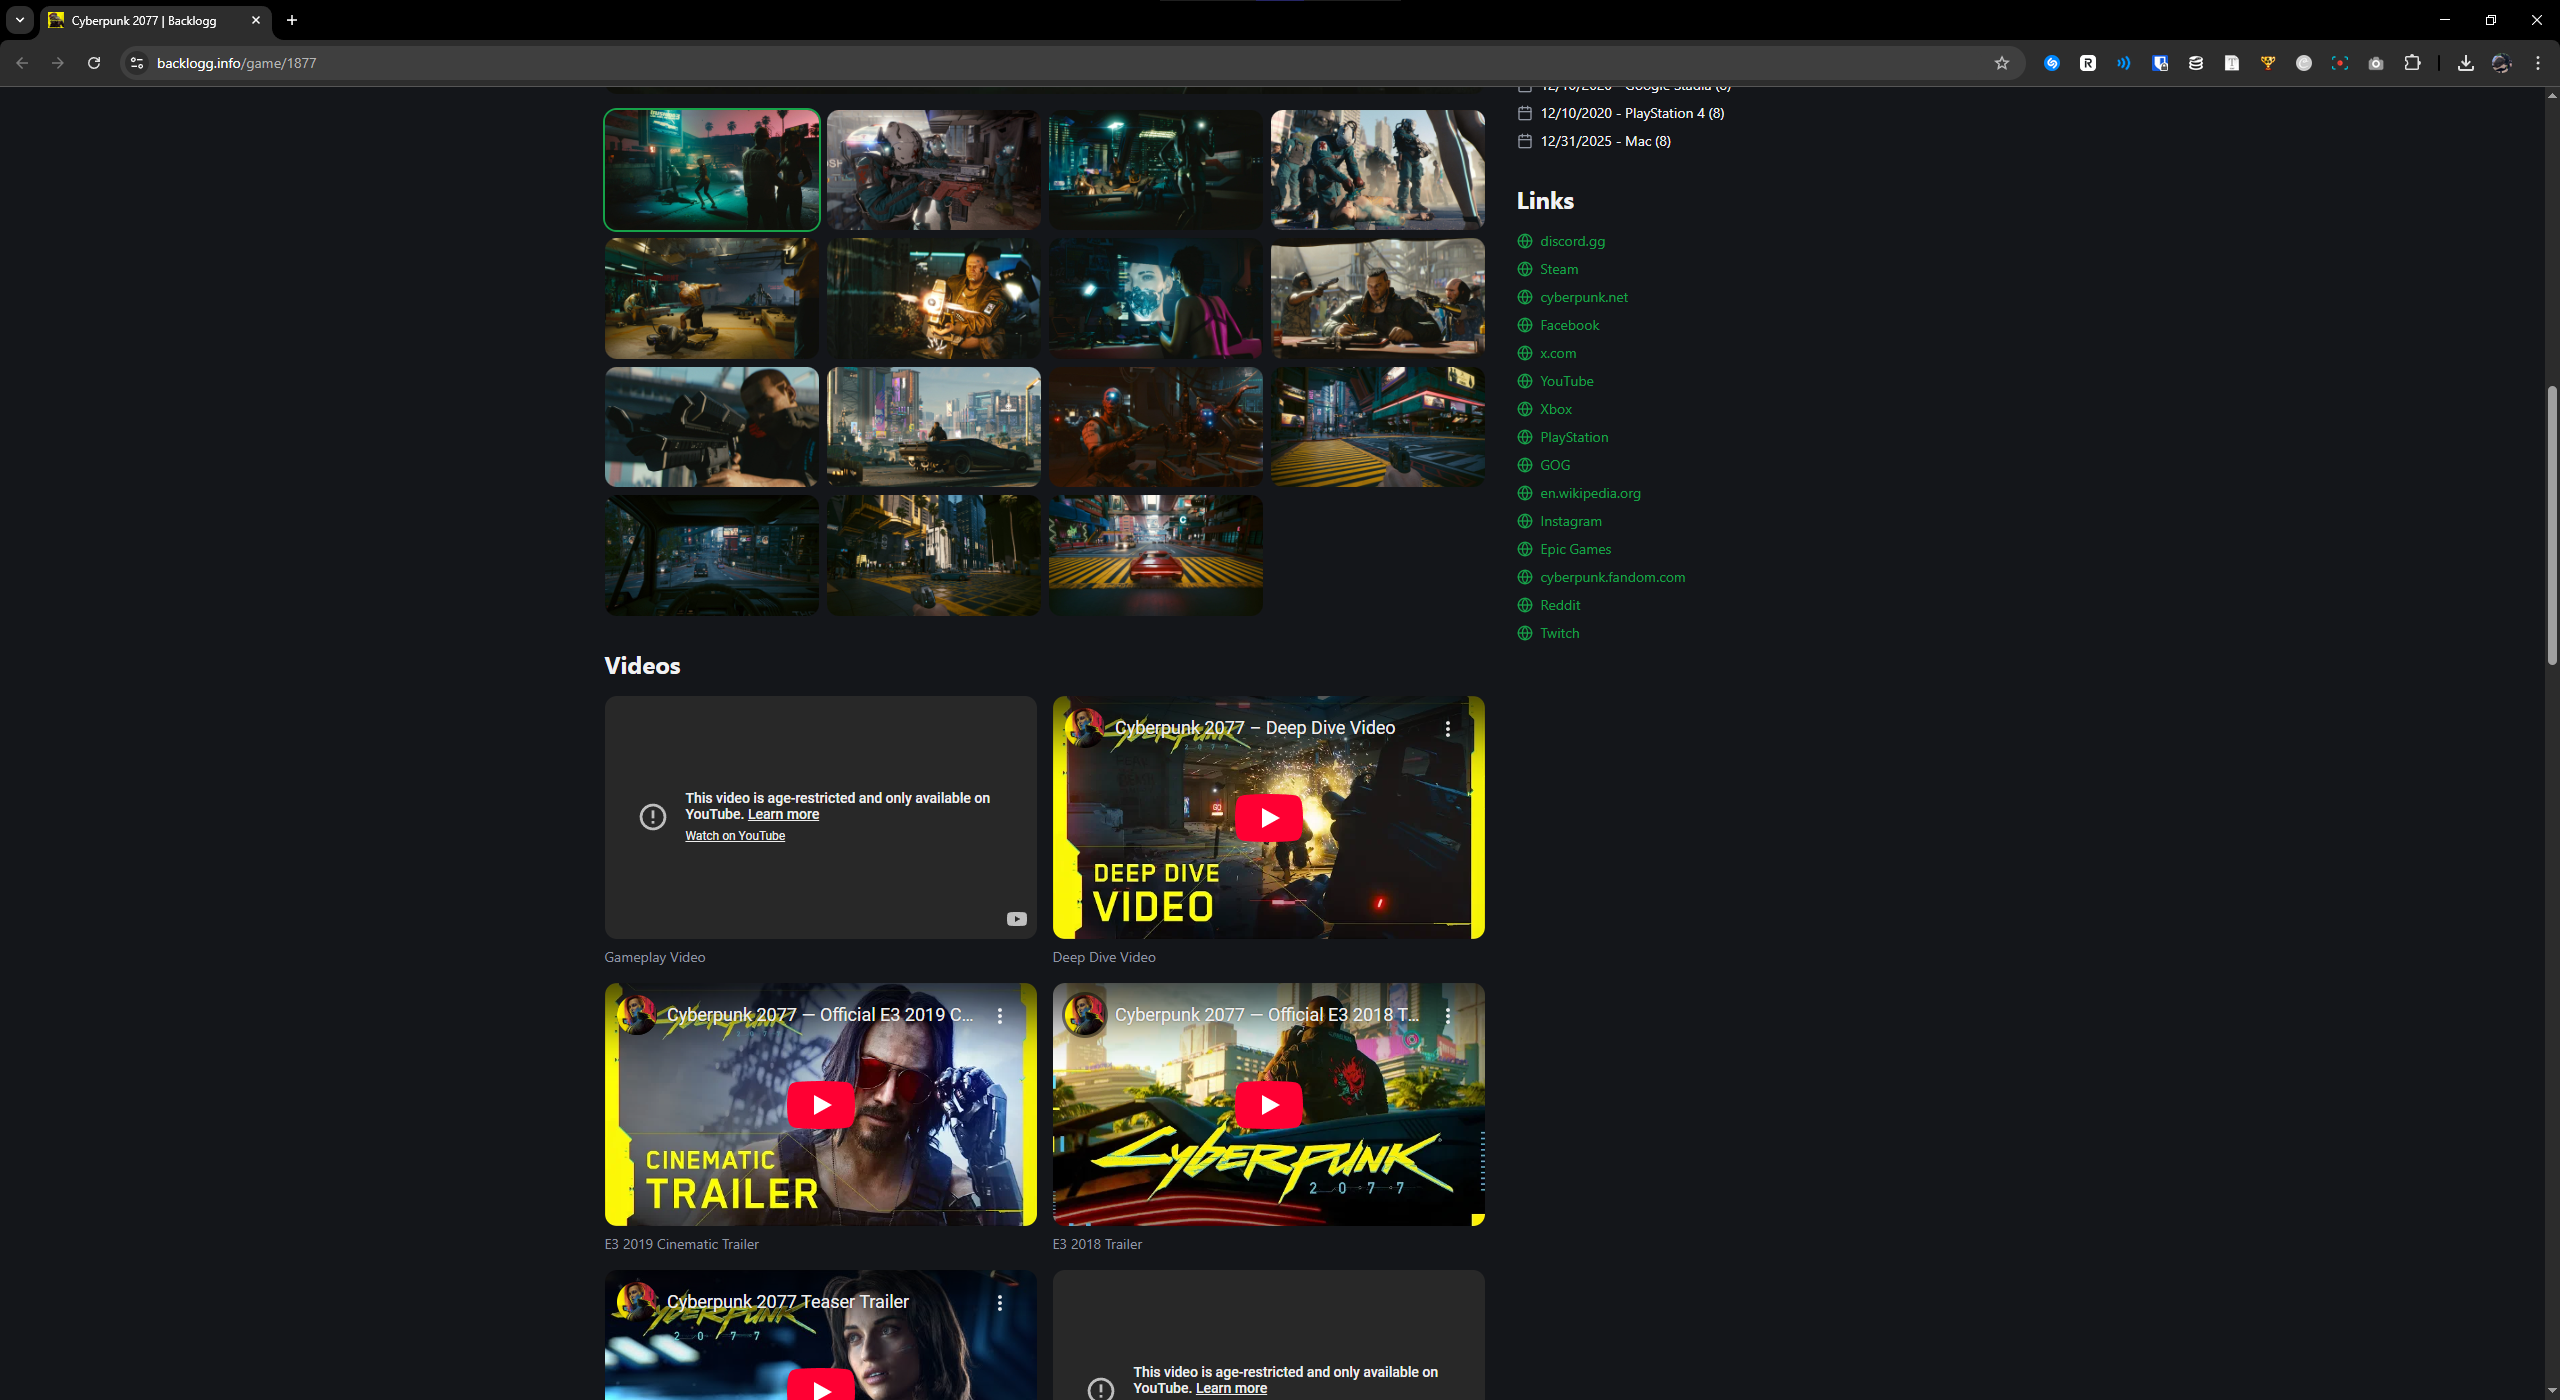This screenshot has height=1400, width=2560.
Task: Reload the page with refresh icon
Action: (94, 63)
